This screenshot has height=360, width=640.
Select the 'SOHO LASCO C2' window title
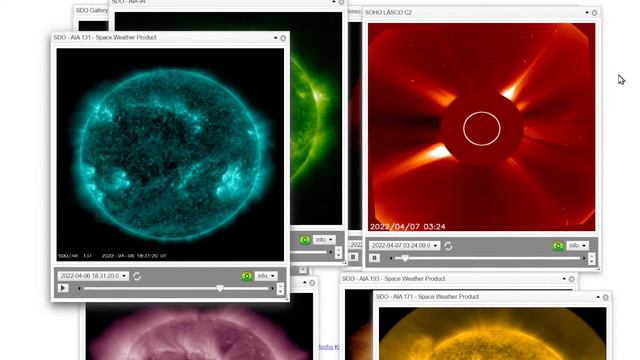click(388, 13)
